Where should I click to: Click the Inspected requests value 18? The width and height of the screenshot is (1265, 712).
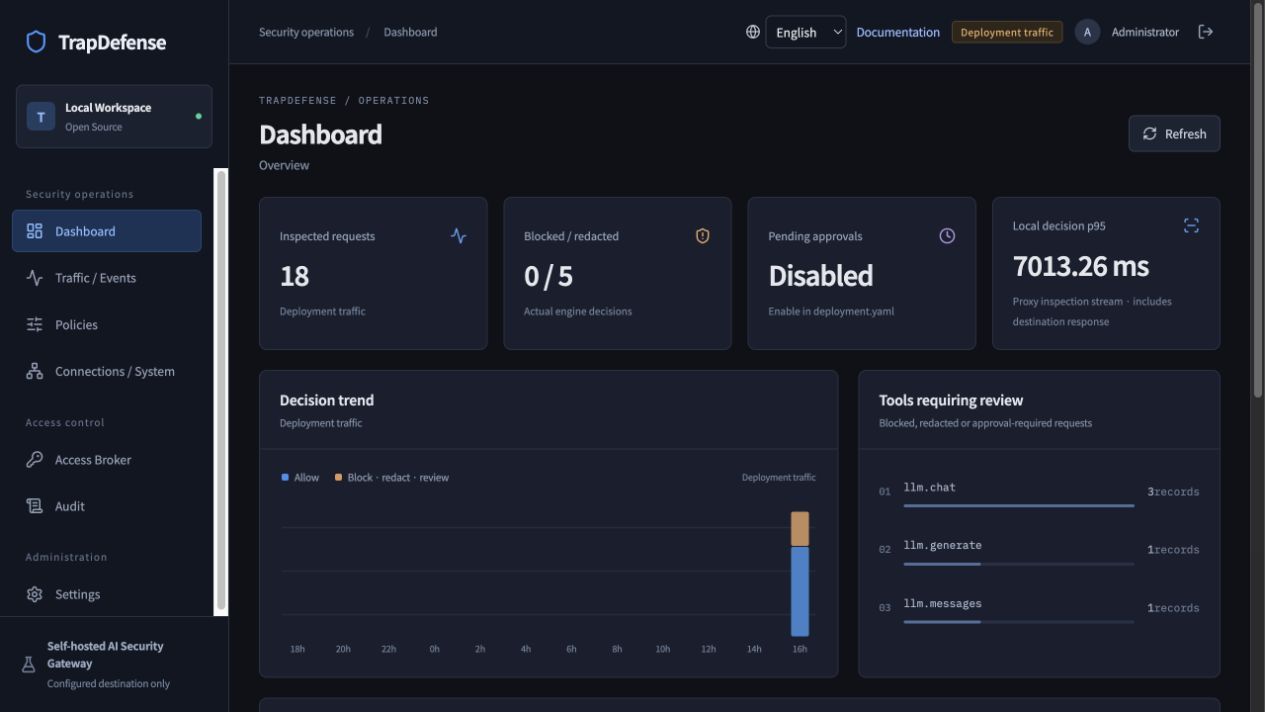[294, 276]
